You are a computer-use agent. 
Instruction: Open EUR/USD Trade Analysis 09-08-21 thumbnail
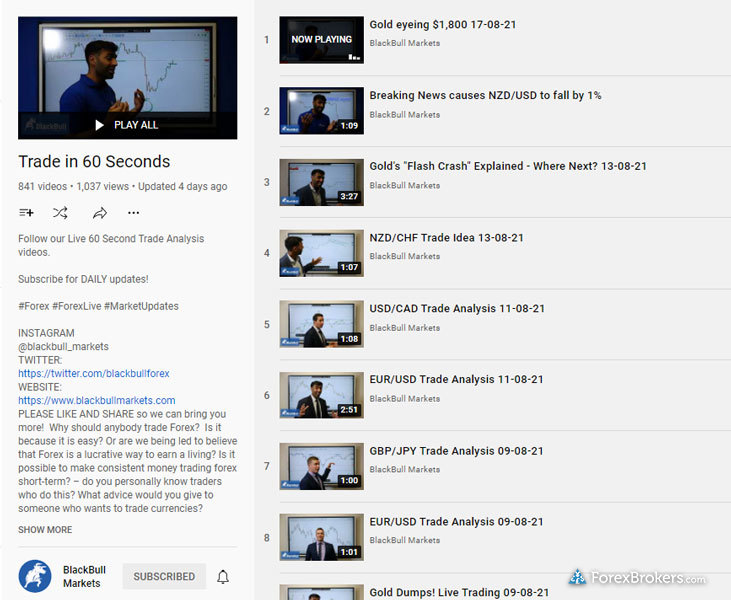pos(321,537)
